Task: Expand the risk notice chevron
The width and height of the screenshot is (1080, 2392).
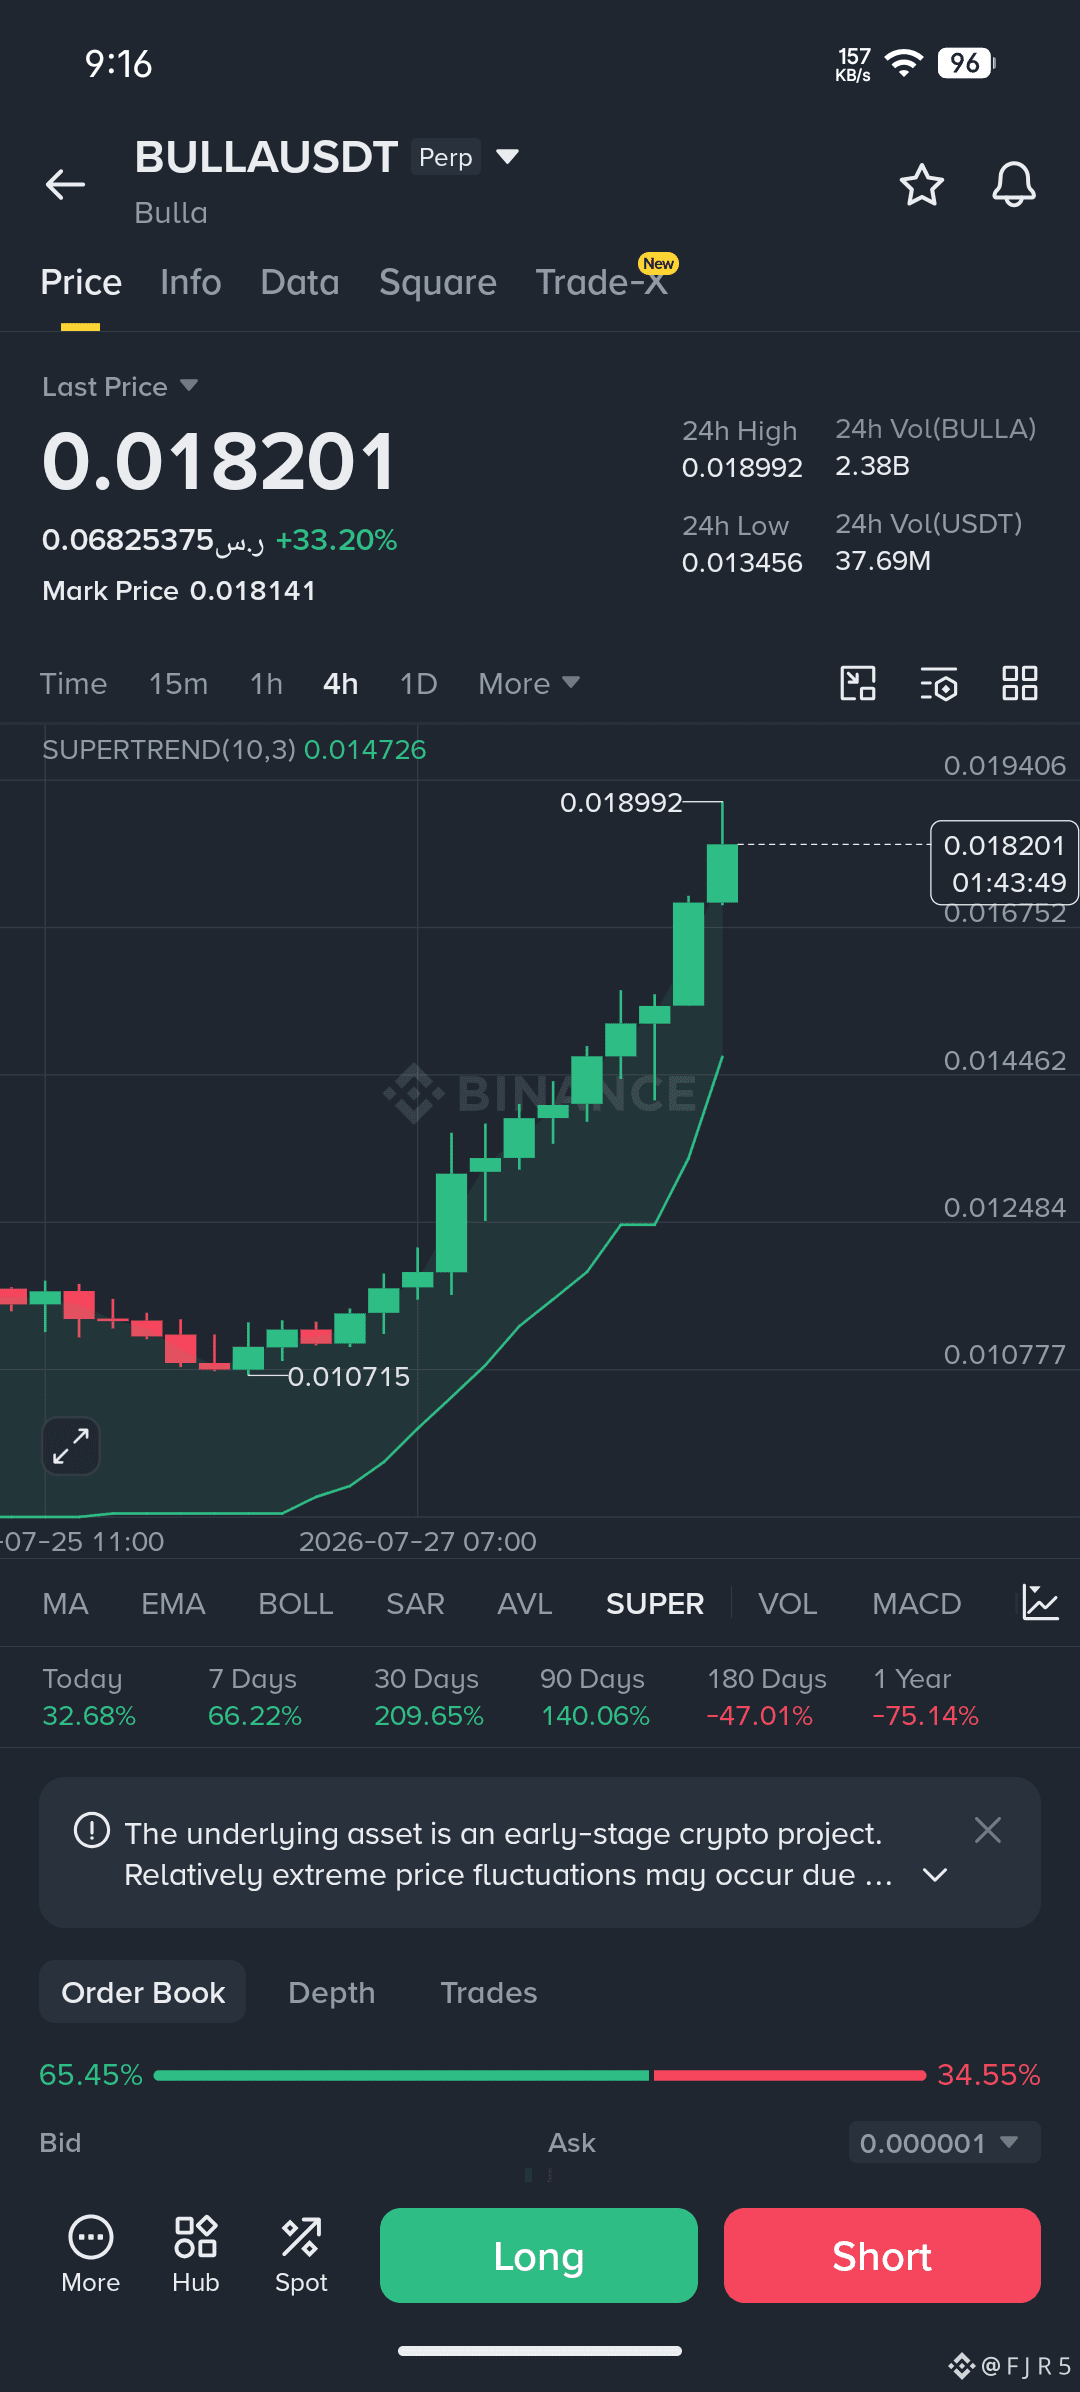Action: click(x=935, y=1875)
